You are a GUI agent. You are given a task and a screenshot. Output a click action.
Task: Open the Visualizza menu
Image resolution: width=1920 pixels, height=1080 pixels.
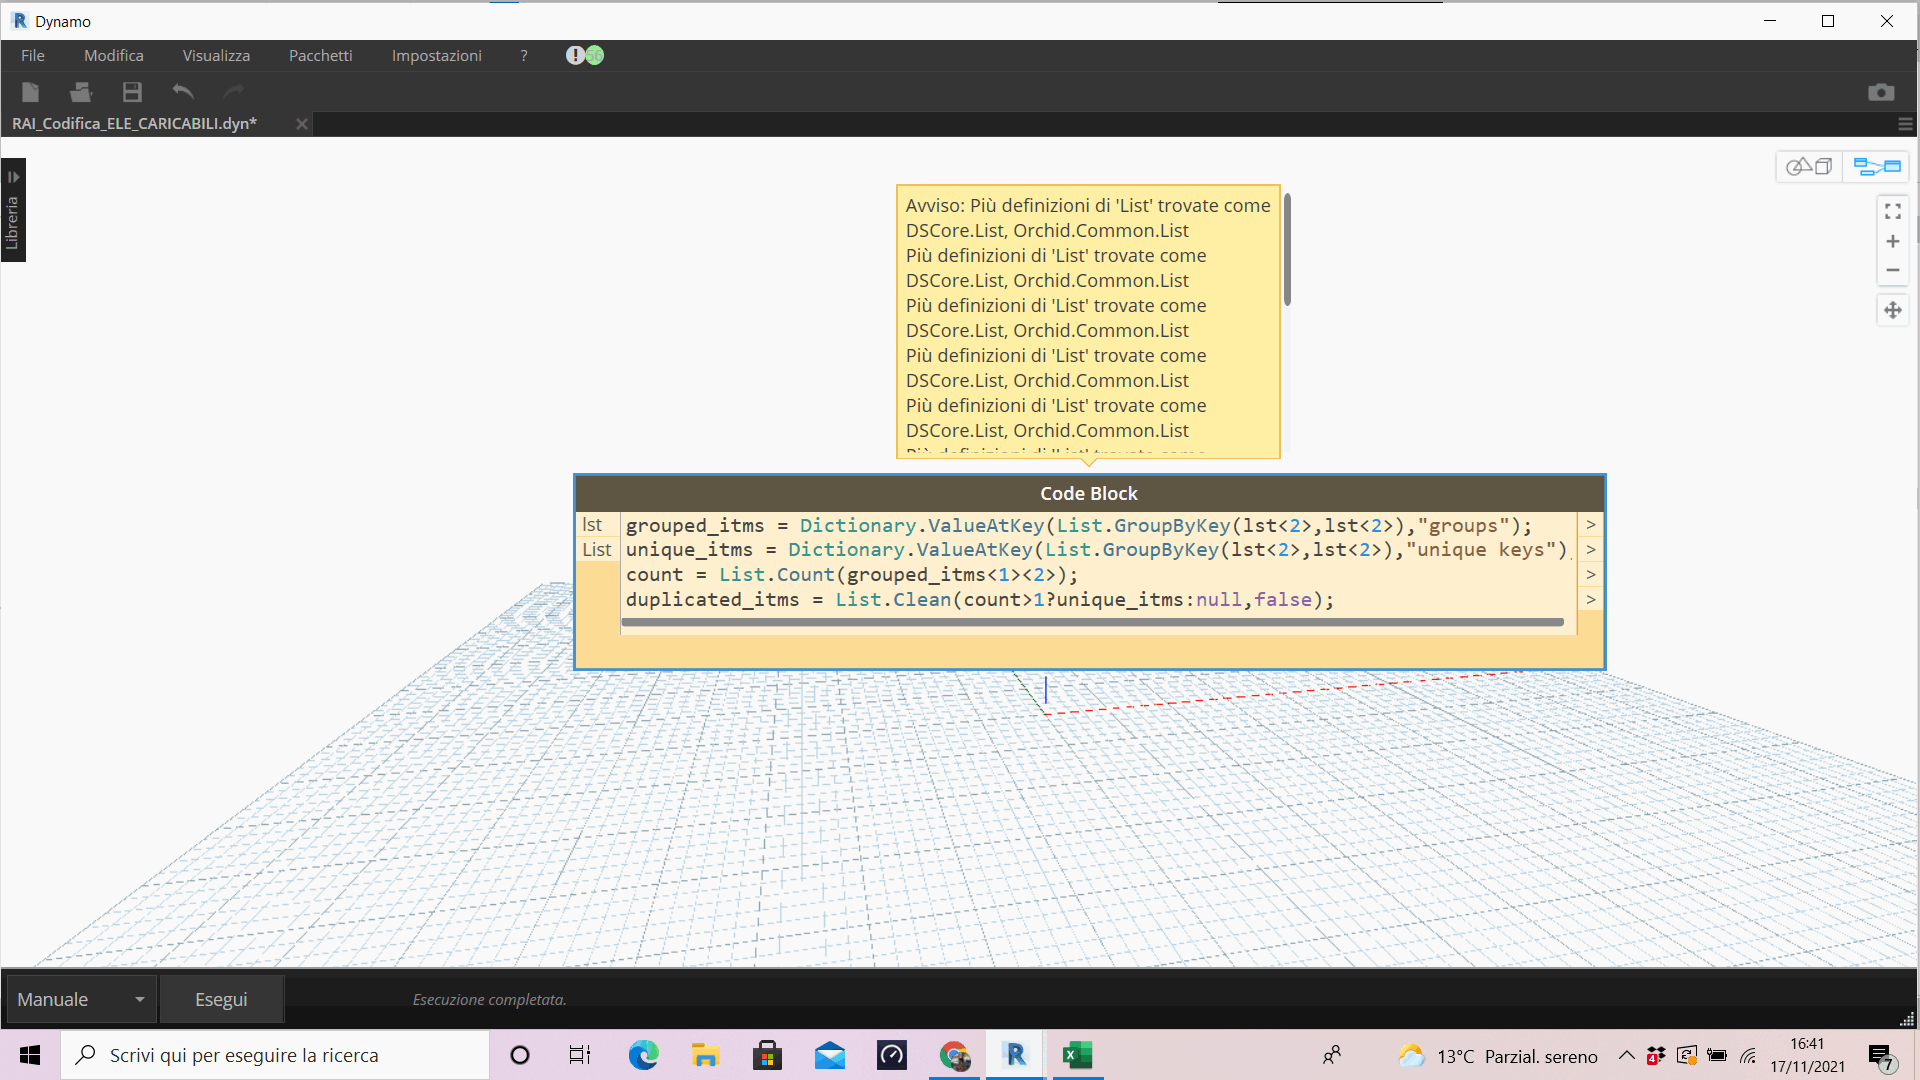pos(216,56)
